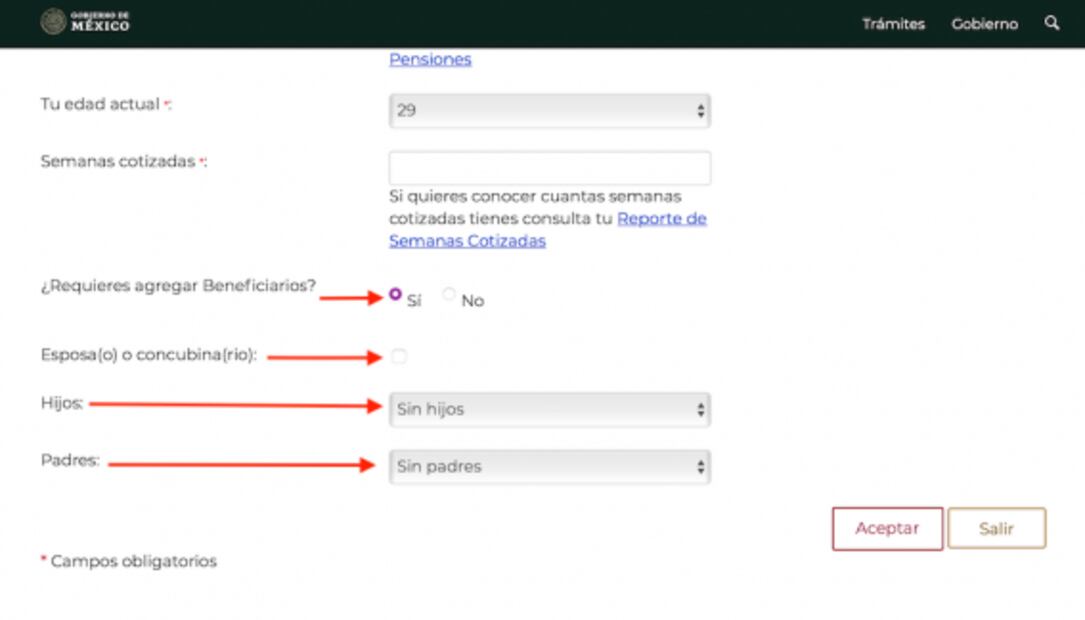Focus the Semanas cotizadas input field
Image resolution: width=1085 pixels, height=620 pixels.
click(549, 168)
